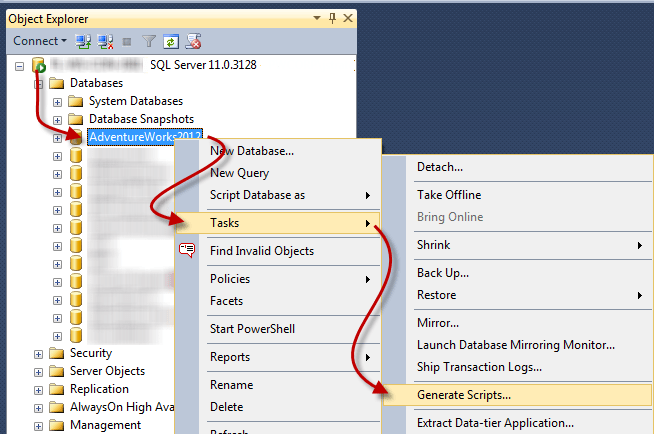Select Mirror... in Tasks submenu
654x434 pixels.
coord(517,323)
